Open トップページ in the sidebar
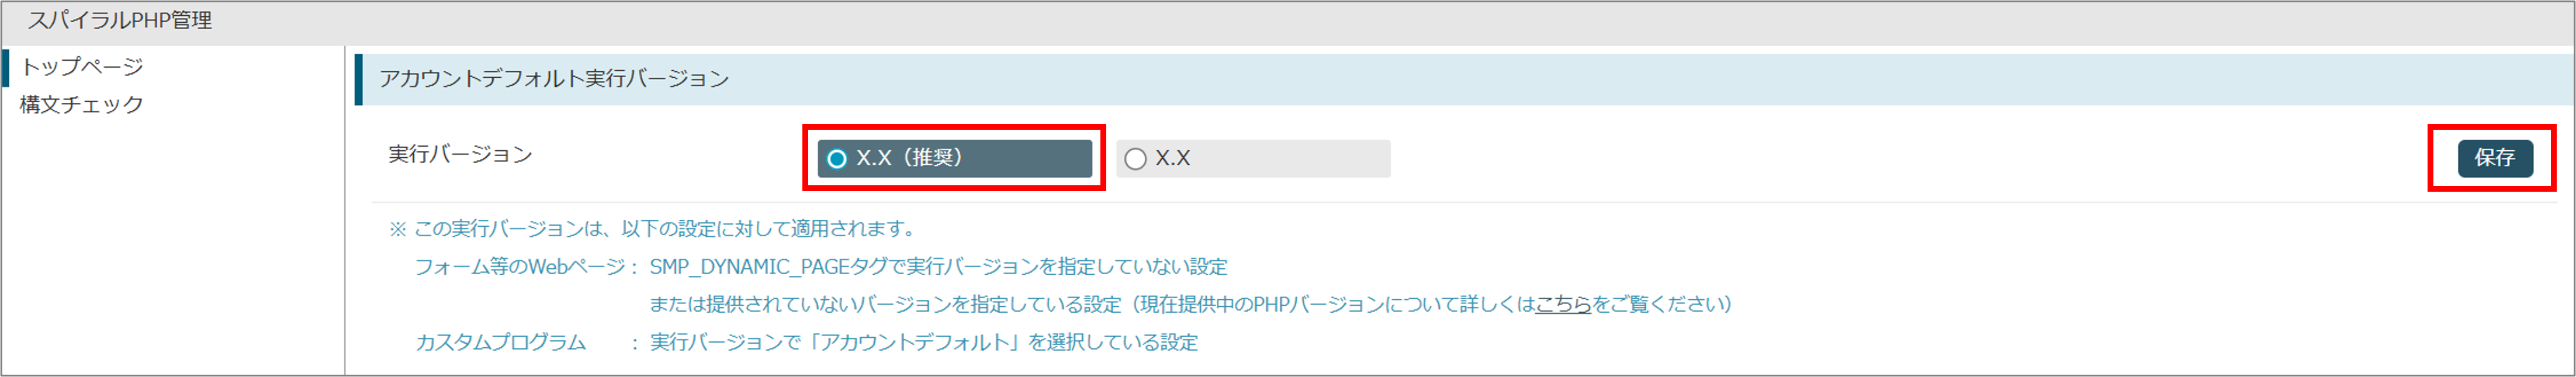The height and width of the screenshot is (377, 2576). point(82,66)
